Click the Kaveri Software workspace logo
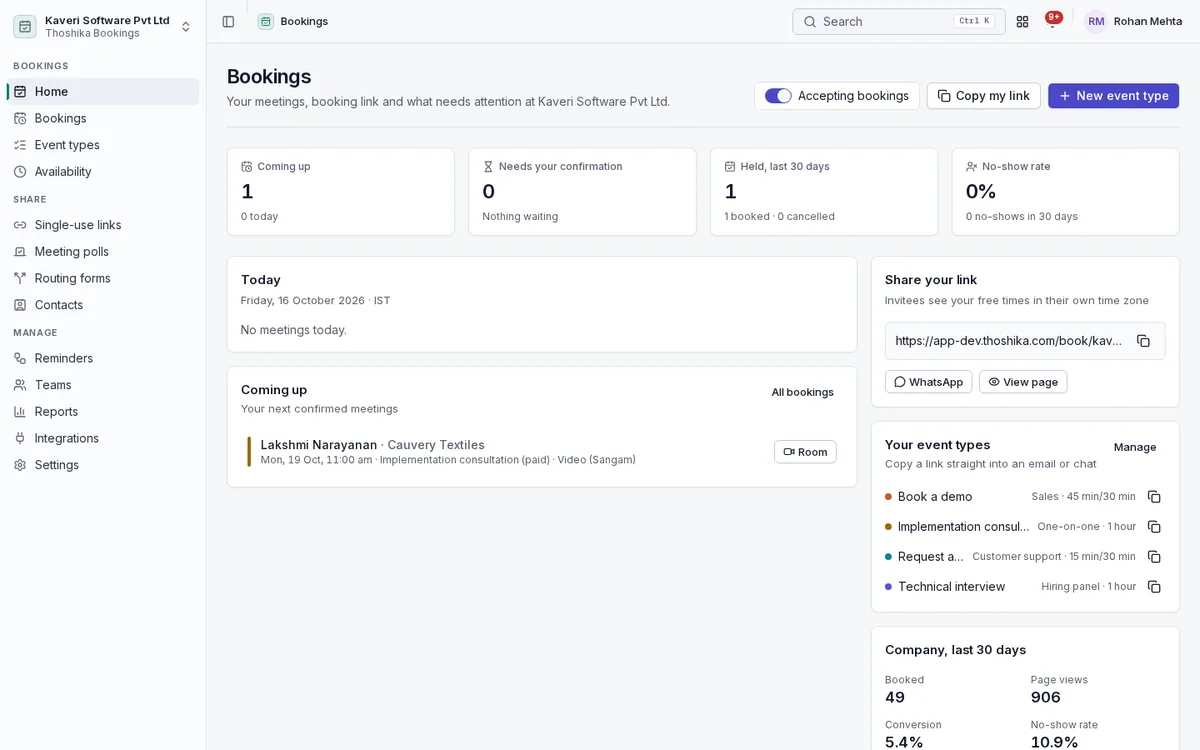Viewport: 1200px width, 750px height. [25, 26]
